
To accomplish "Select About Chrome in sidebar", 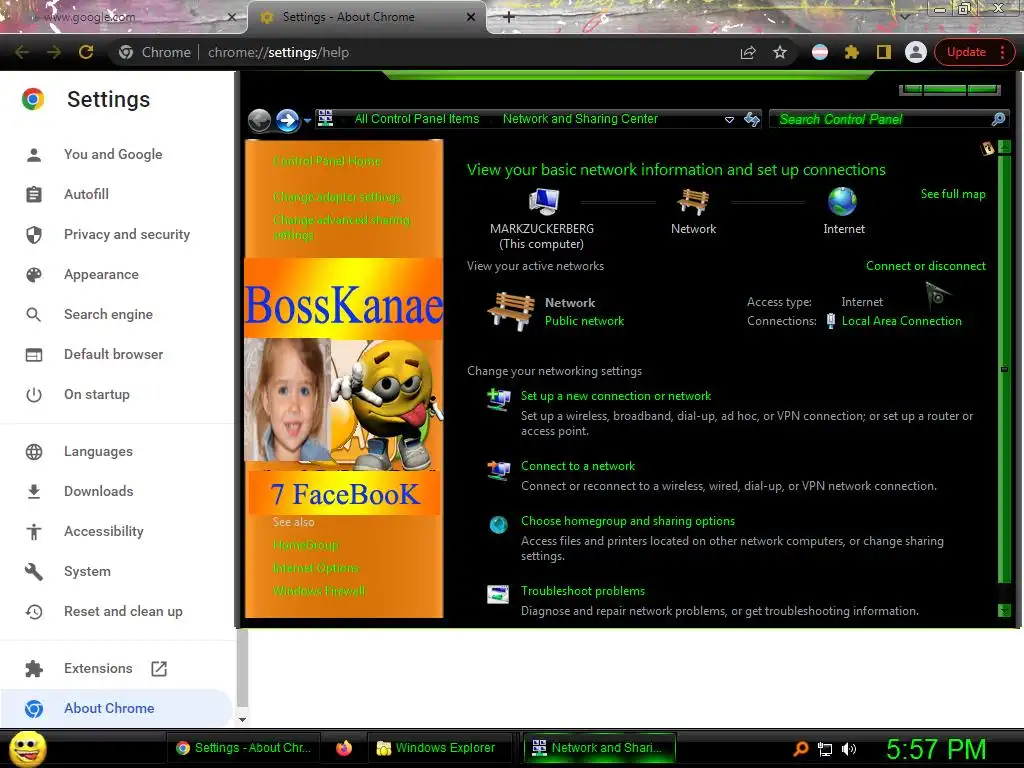I will (x=109, y=709).
